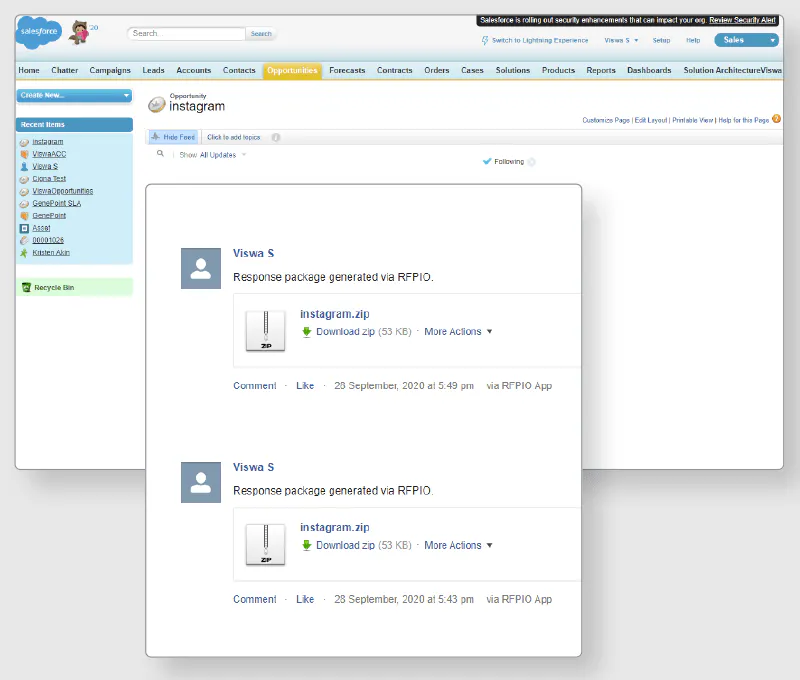
Task: Open the Viswa S user menu
Action: click(621, 40)
